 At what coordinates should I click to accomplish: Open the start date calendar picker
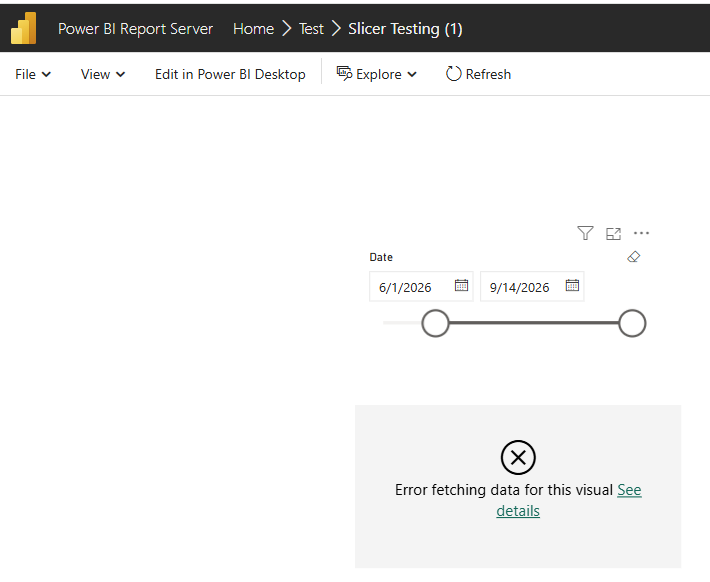pyautogui.click(x=461, y=285)
